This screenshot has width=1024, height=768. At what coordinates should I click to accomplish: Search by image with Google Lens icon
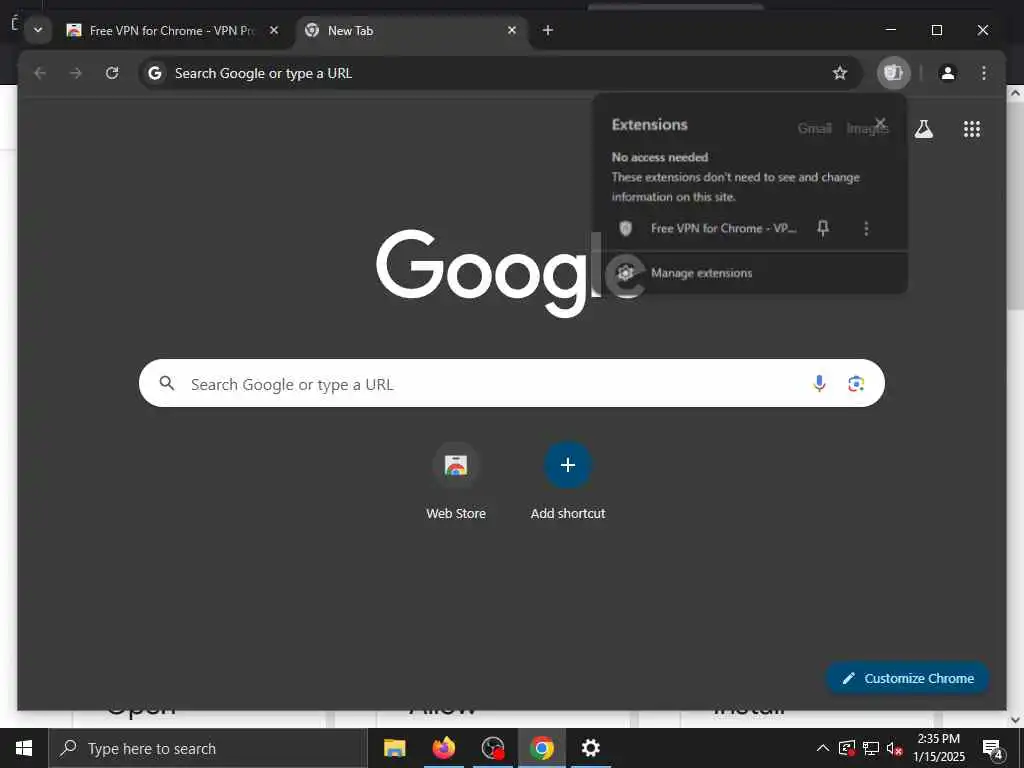pyautogui.click(x=856, y=383)
